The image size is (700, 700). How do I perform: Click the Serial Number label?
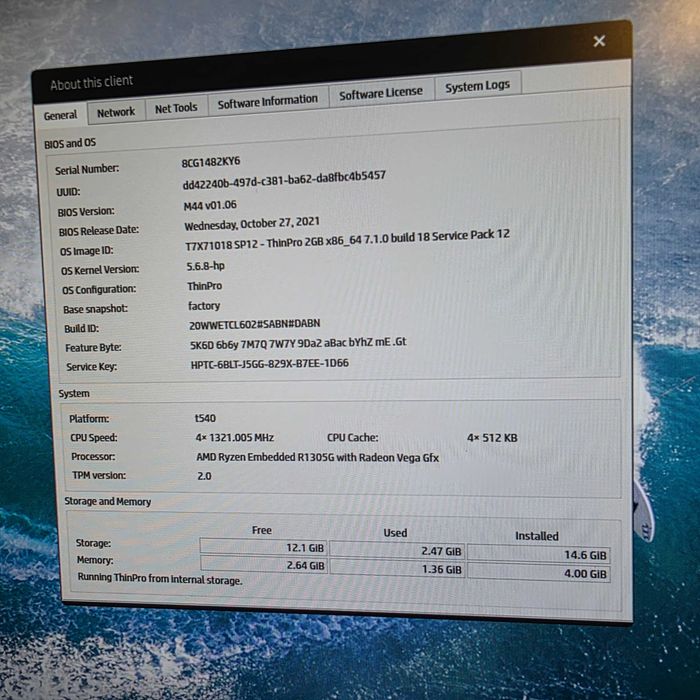coord(87,169)
